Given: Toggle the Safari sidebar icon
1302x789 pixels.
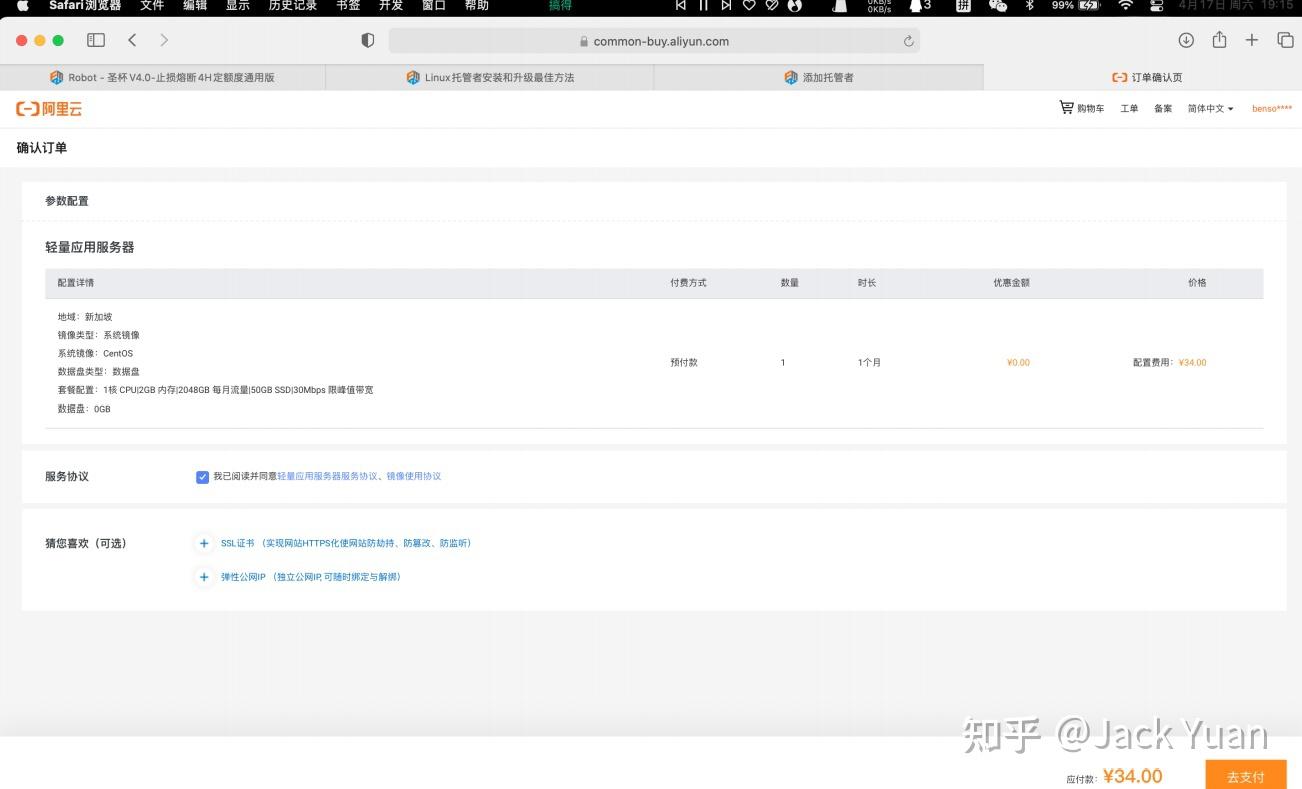Looking at the screenshot, I should tap(96, 40).
